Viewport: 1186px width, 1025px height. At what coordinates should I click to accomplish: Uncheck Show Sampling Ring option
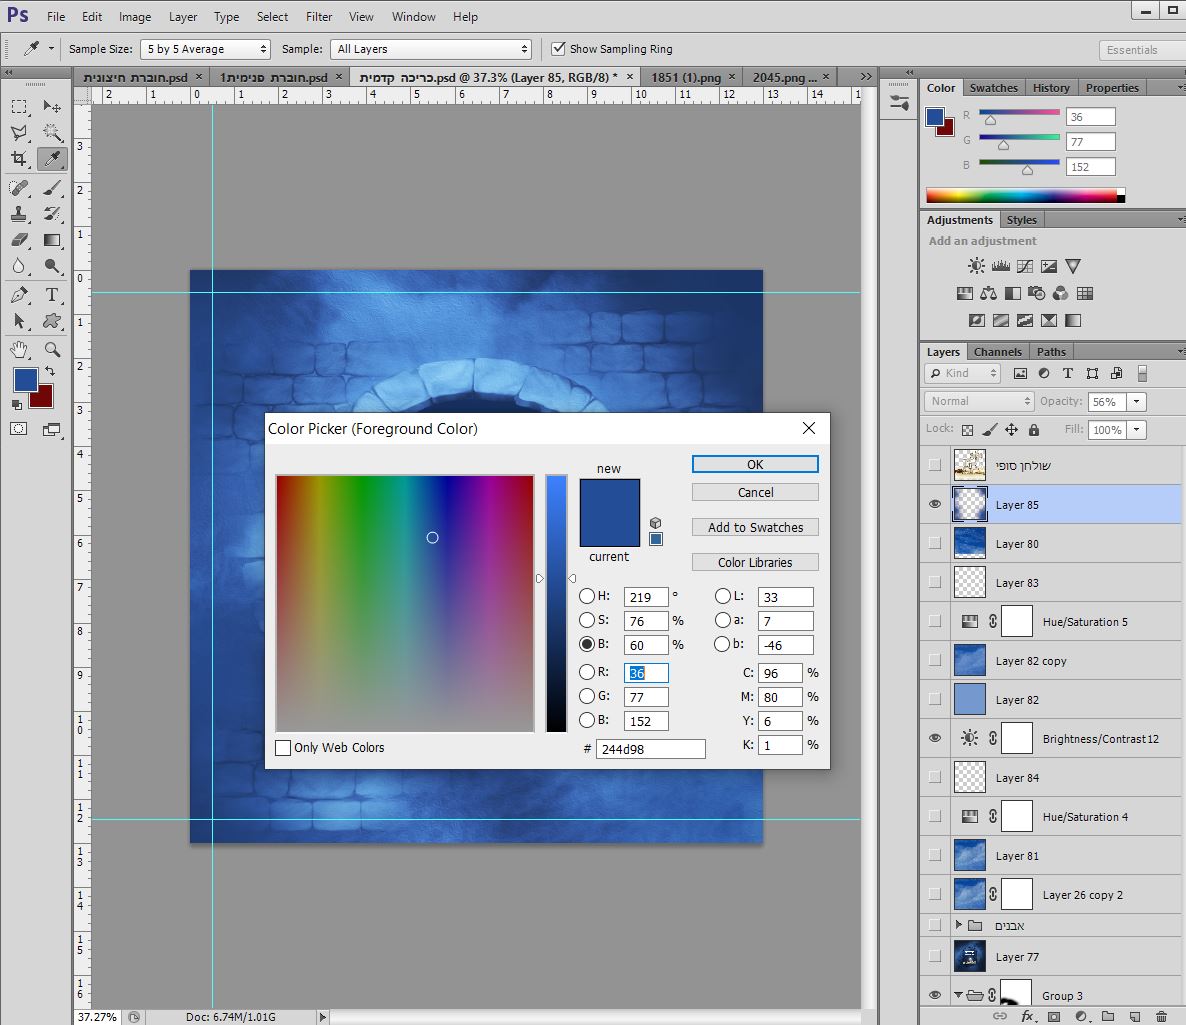coord(558,49)
